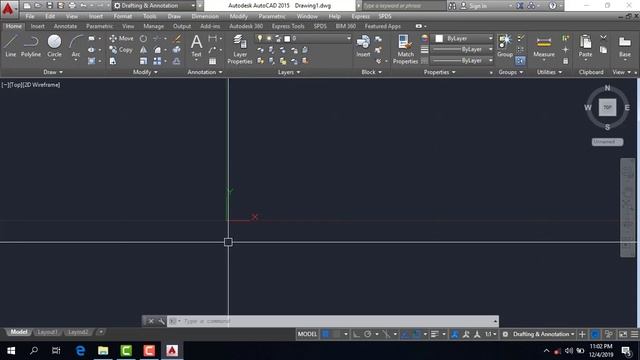Viewport: 640px width, 360px height.
Task: Toggle polar tracking in status bar
Action: (x=367, y=334)
